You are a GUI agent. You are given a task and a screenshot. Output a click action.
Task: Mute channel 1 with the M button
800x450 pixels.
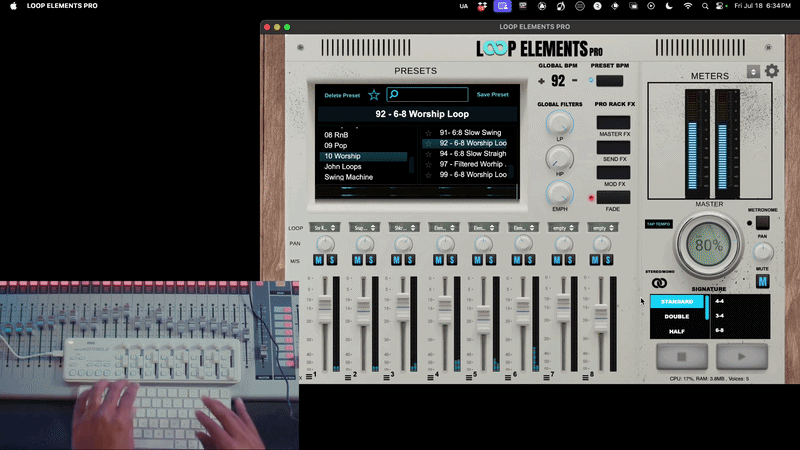(x=318, y=260)
